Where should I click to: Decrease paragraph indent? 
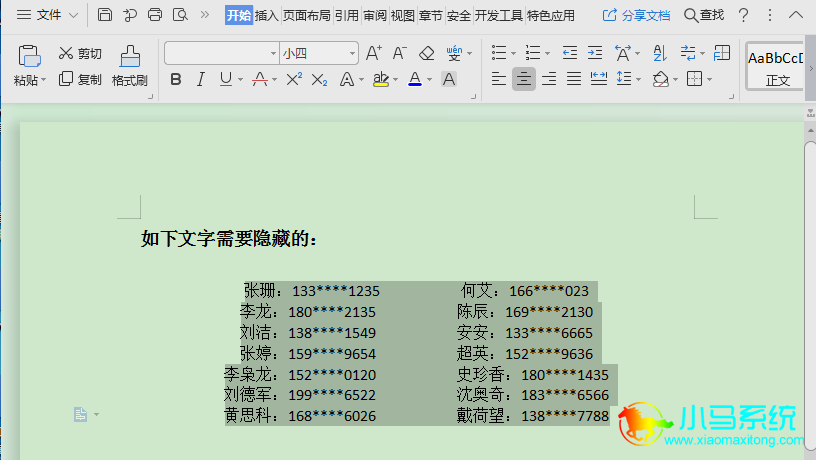pyautogui.click(x=570, y=53)
